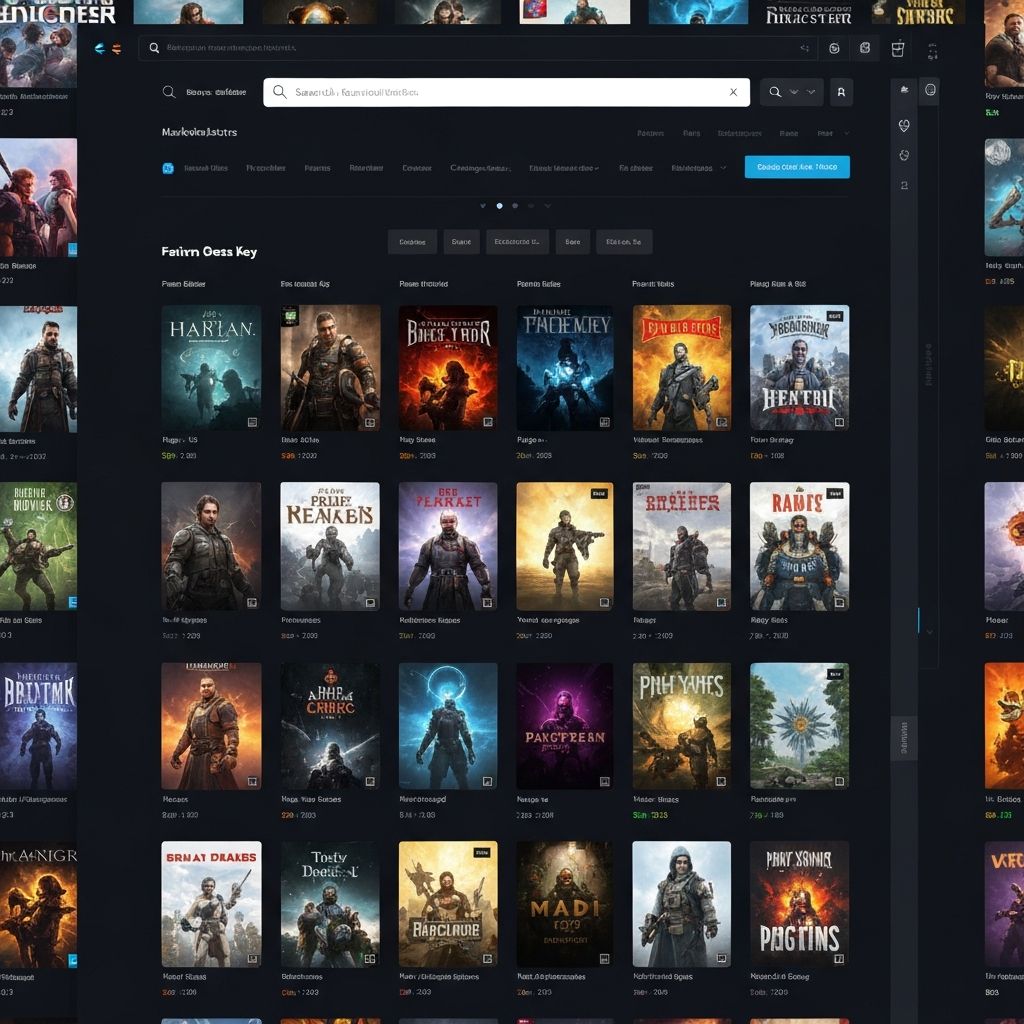Open the search dropdown with magnifier and chevron

791,92
